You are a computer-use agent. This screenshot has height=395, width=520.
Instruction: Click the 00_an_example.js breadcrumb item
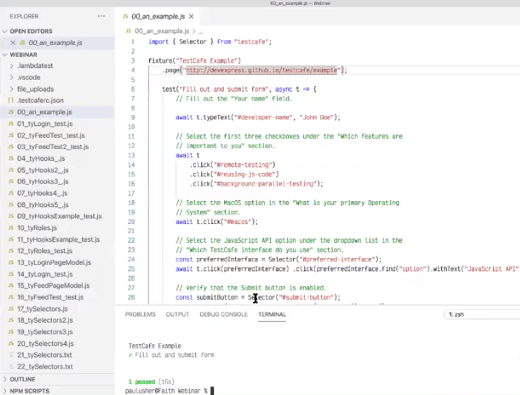coord(162,31)
